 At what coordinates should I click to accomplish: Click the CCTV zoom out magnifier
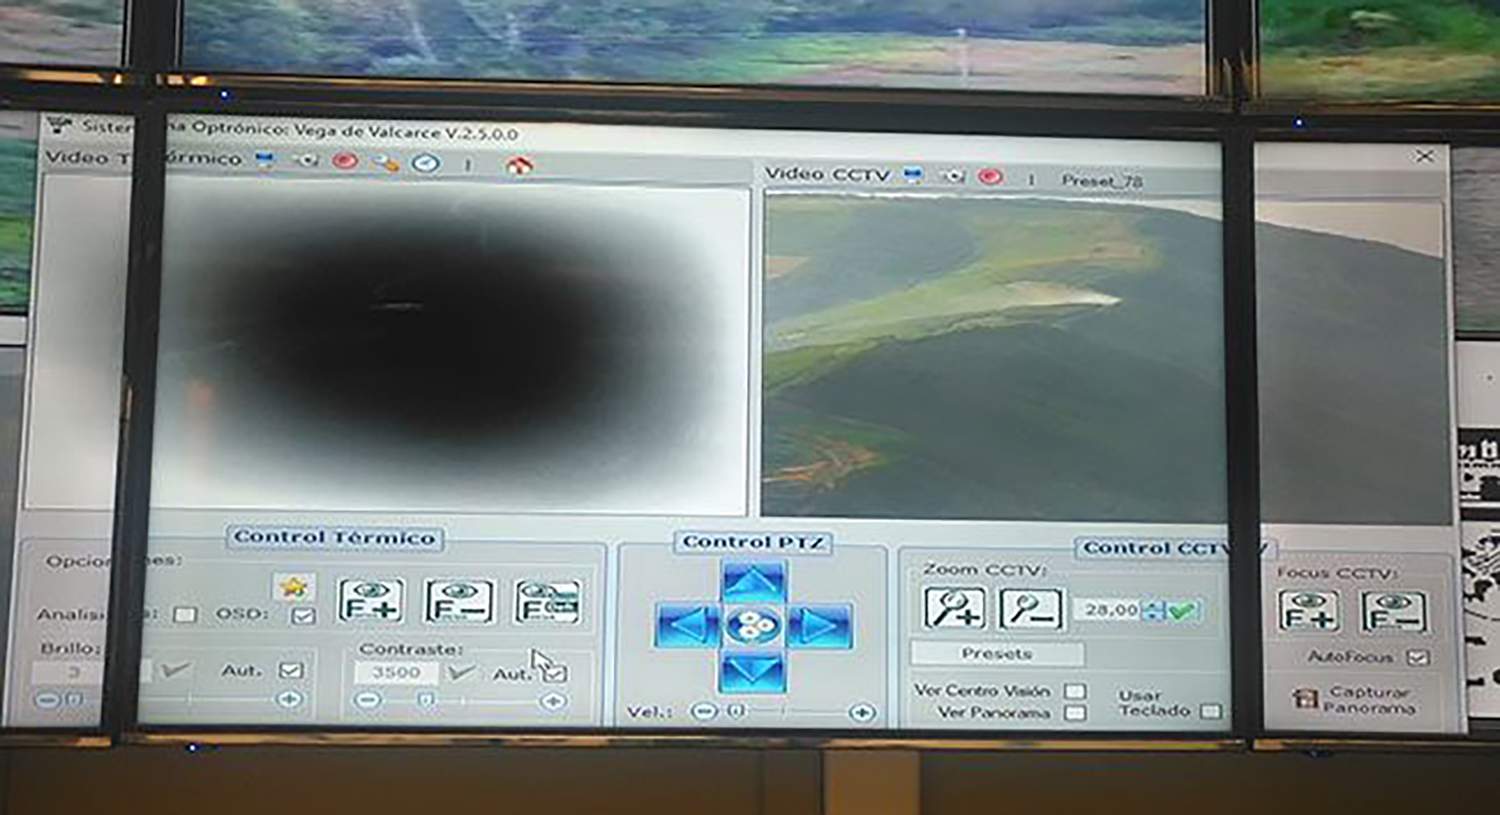1030,608
